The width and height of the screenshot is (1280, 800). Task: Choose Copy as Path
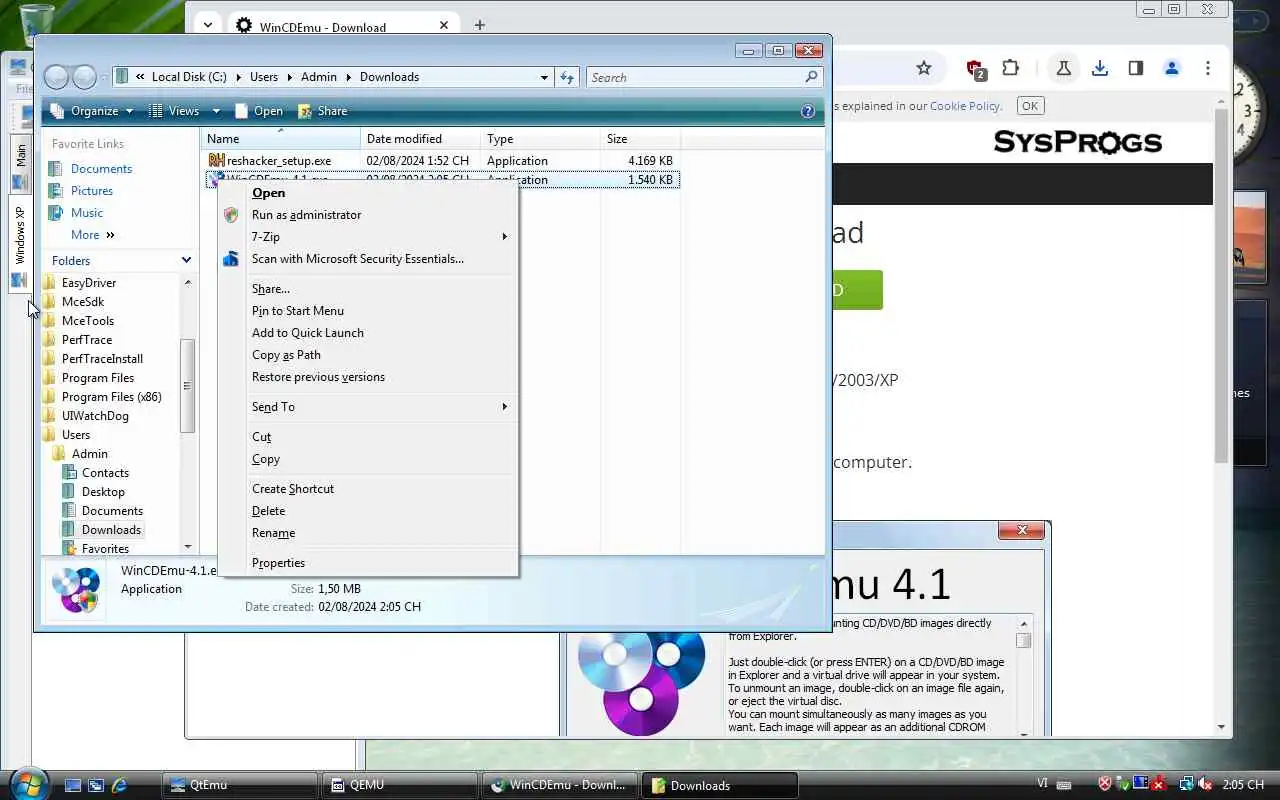click(x=368, y=355)
